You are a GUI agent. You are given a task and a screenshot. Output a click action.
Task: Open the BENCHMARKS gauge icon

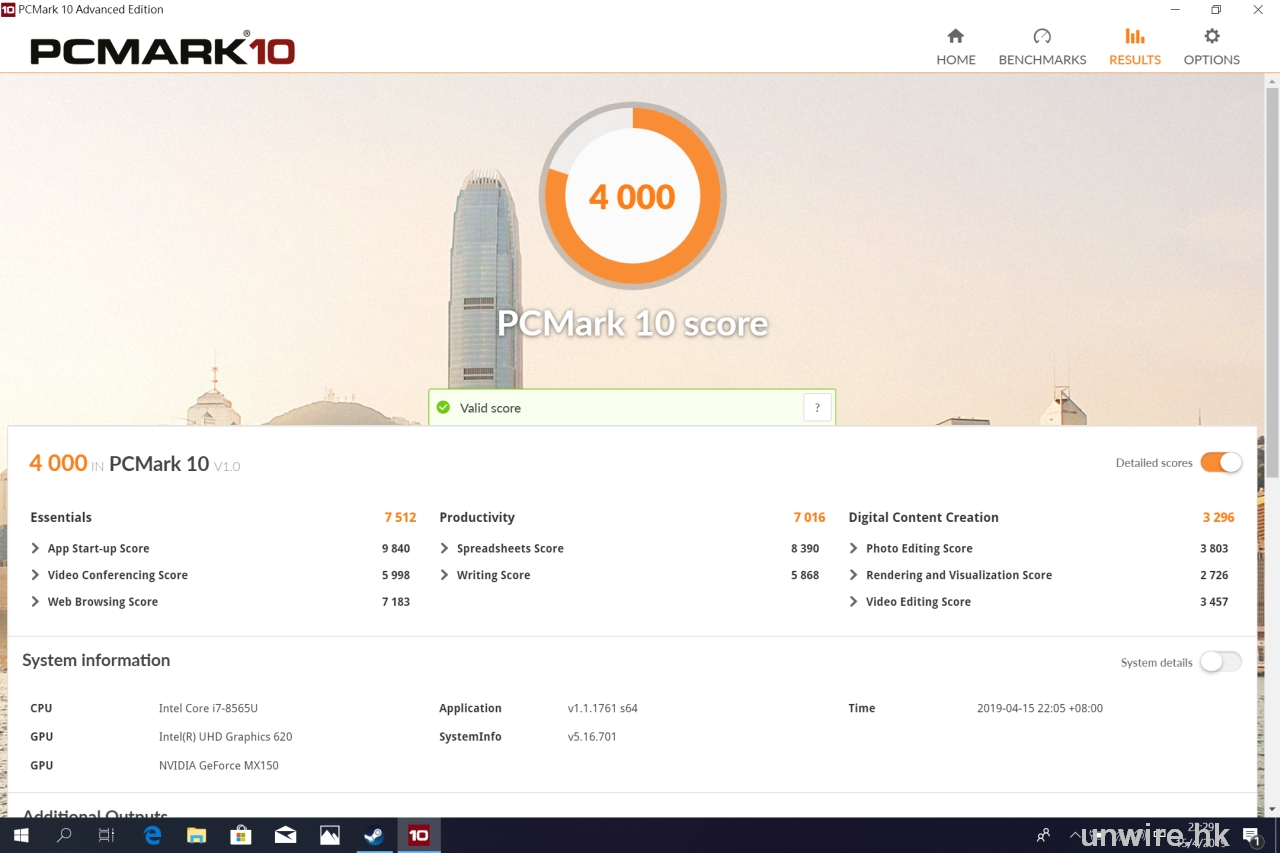pyautogui.click(x=1042, y=37)
